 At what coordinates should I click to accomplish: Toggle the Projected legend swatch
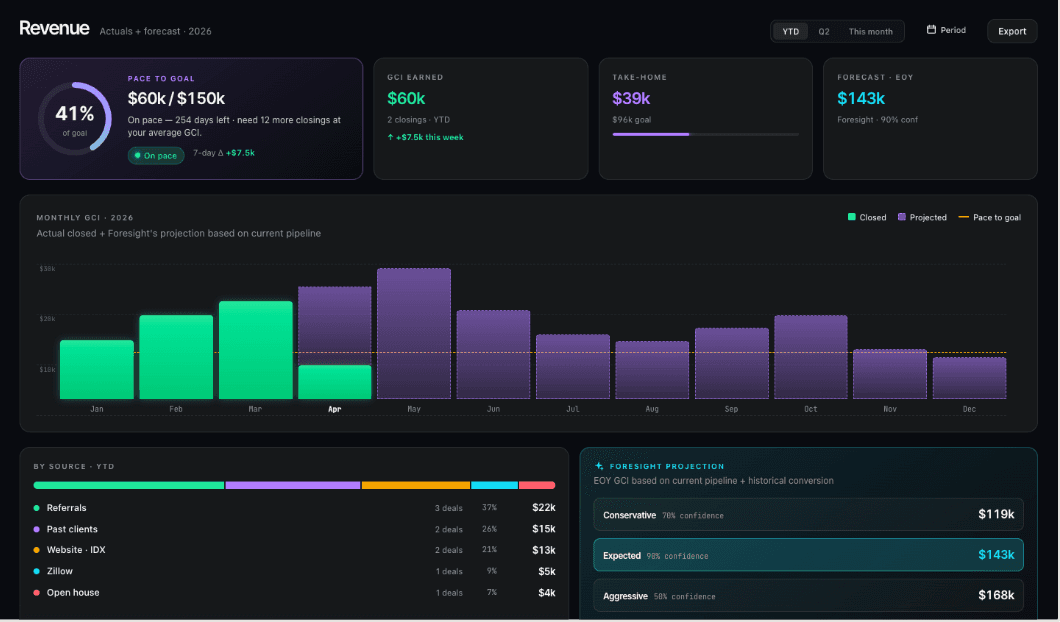click(901, 217)
